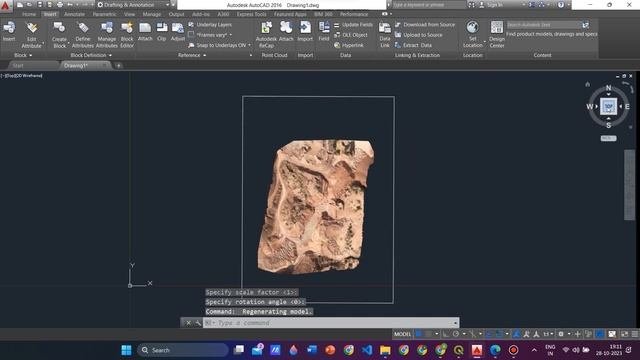Switch to the View ribbon tab
This screenshot has height=360, width=640.
[129, 14]
